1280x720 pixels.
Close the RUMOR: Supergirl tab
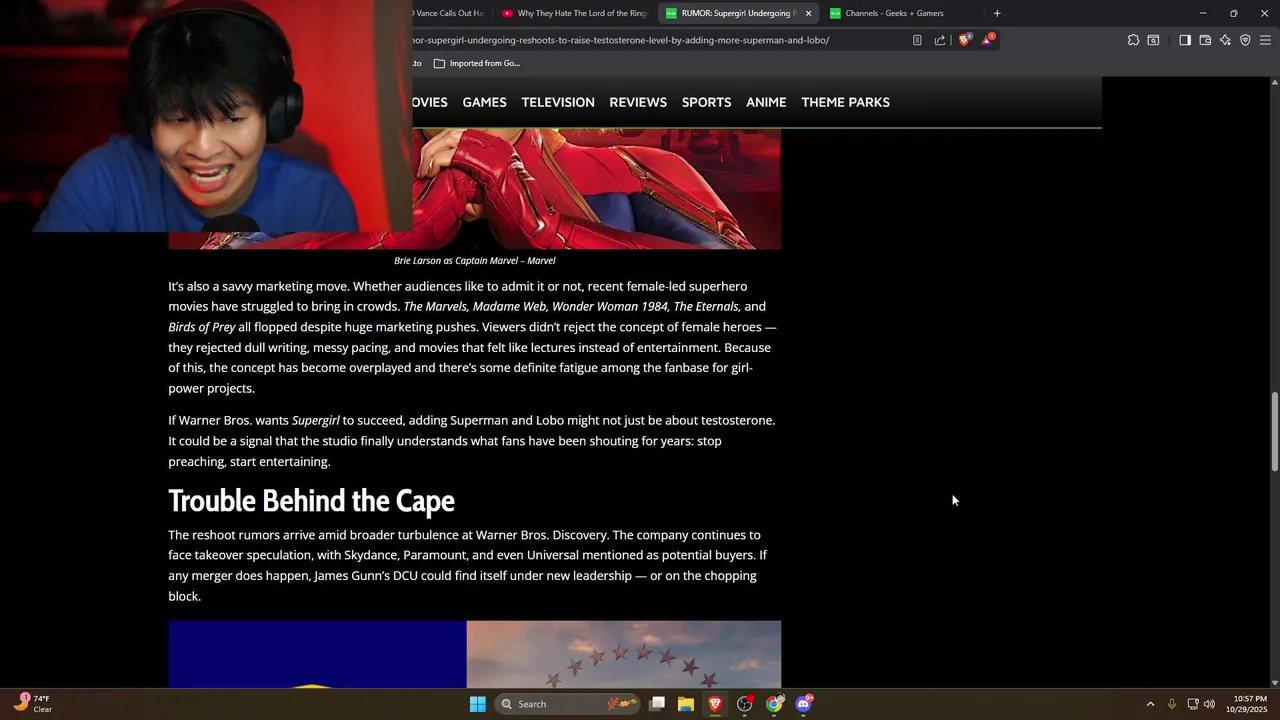point(808,13)
